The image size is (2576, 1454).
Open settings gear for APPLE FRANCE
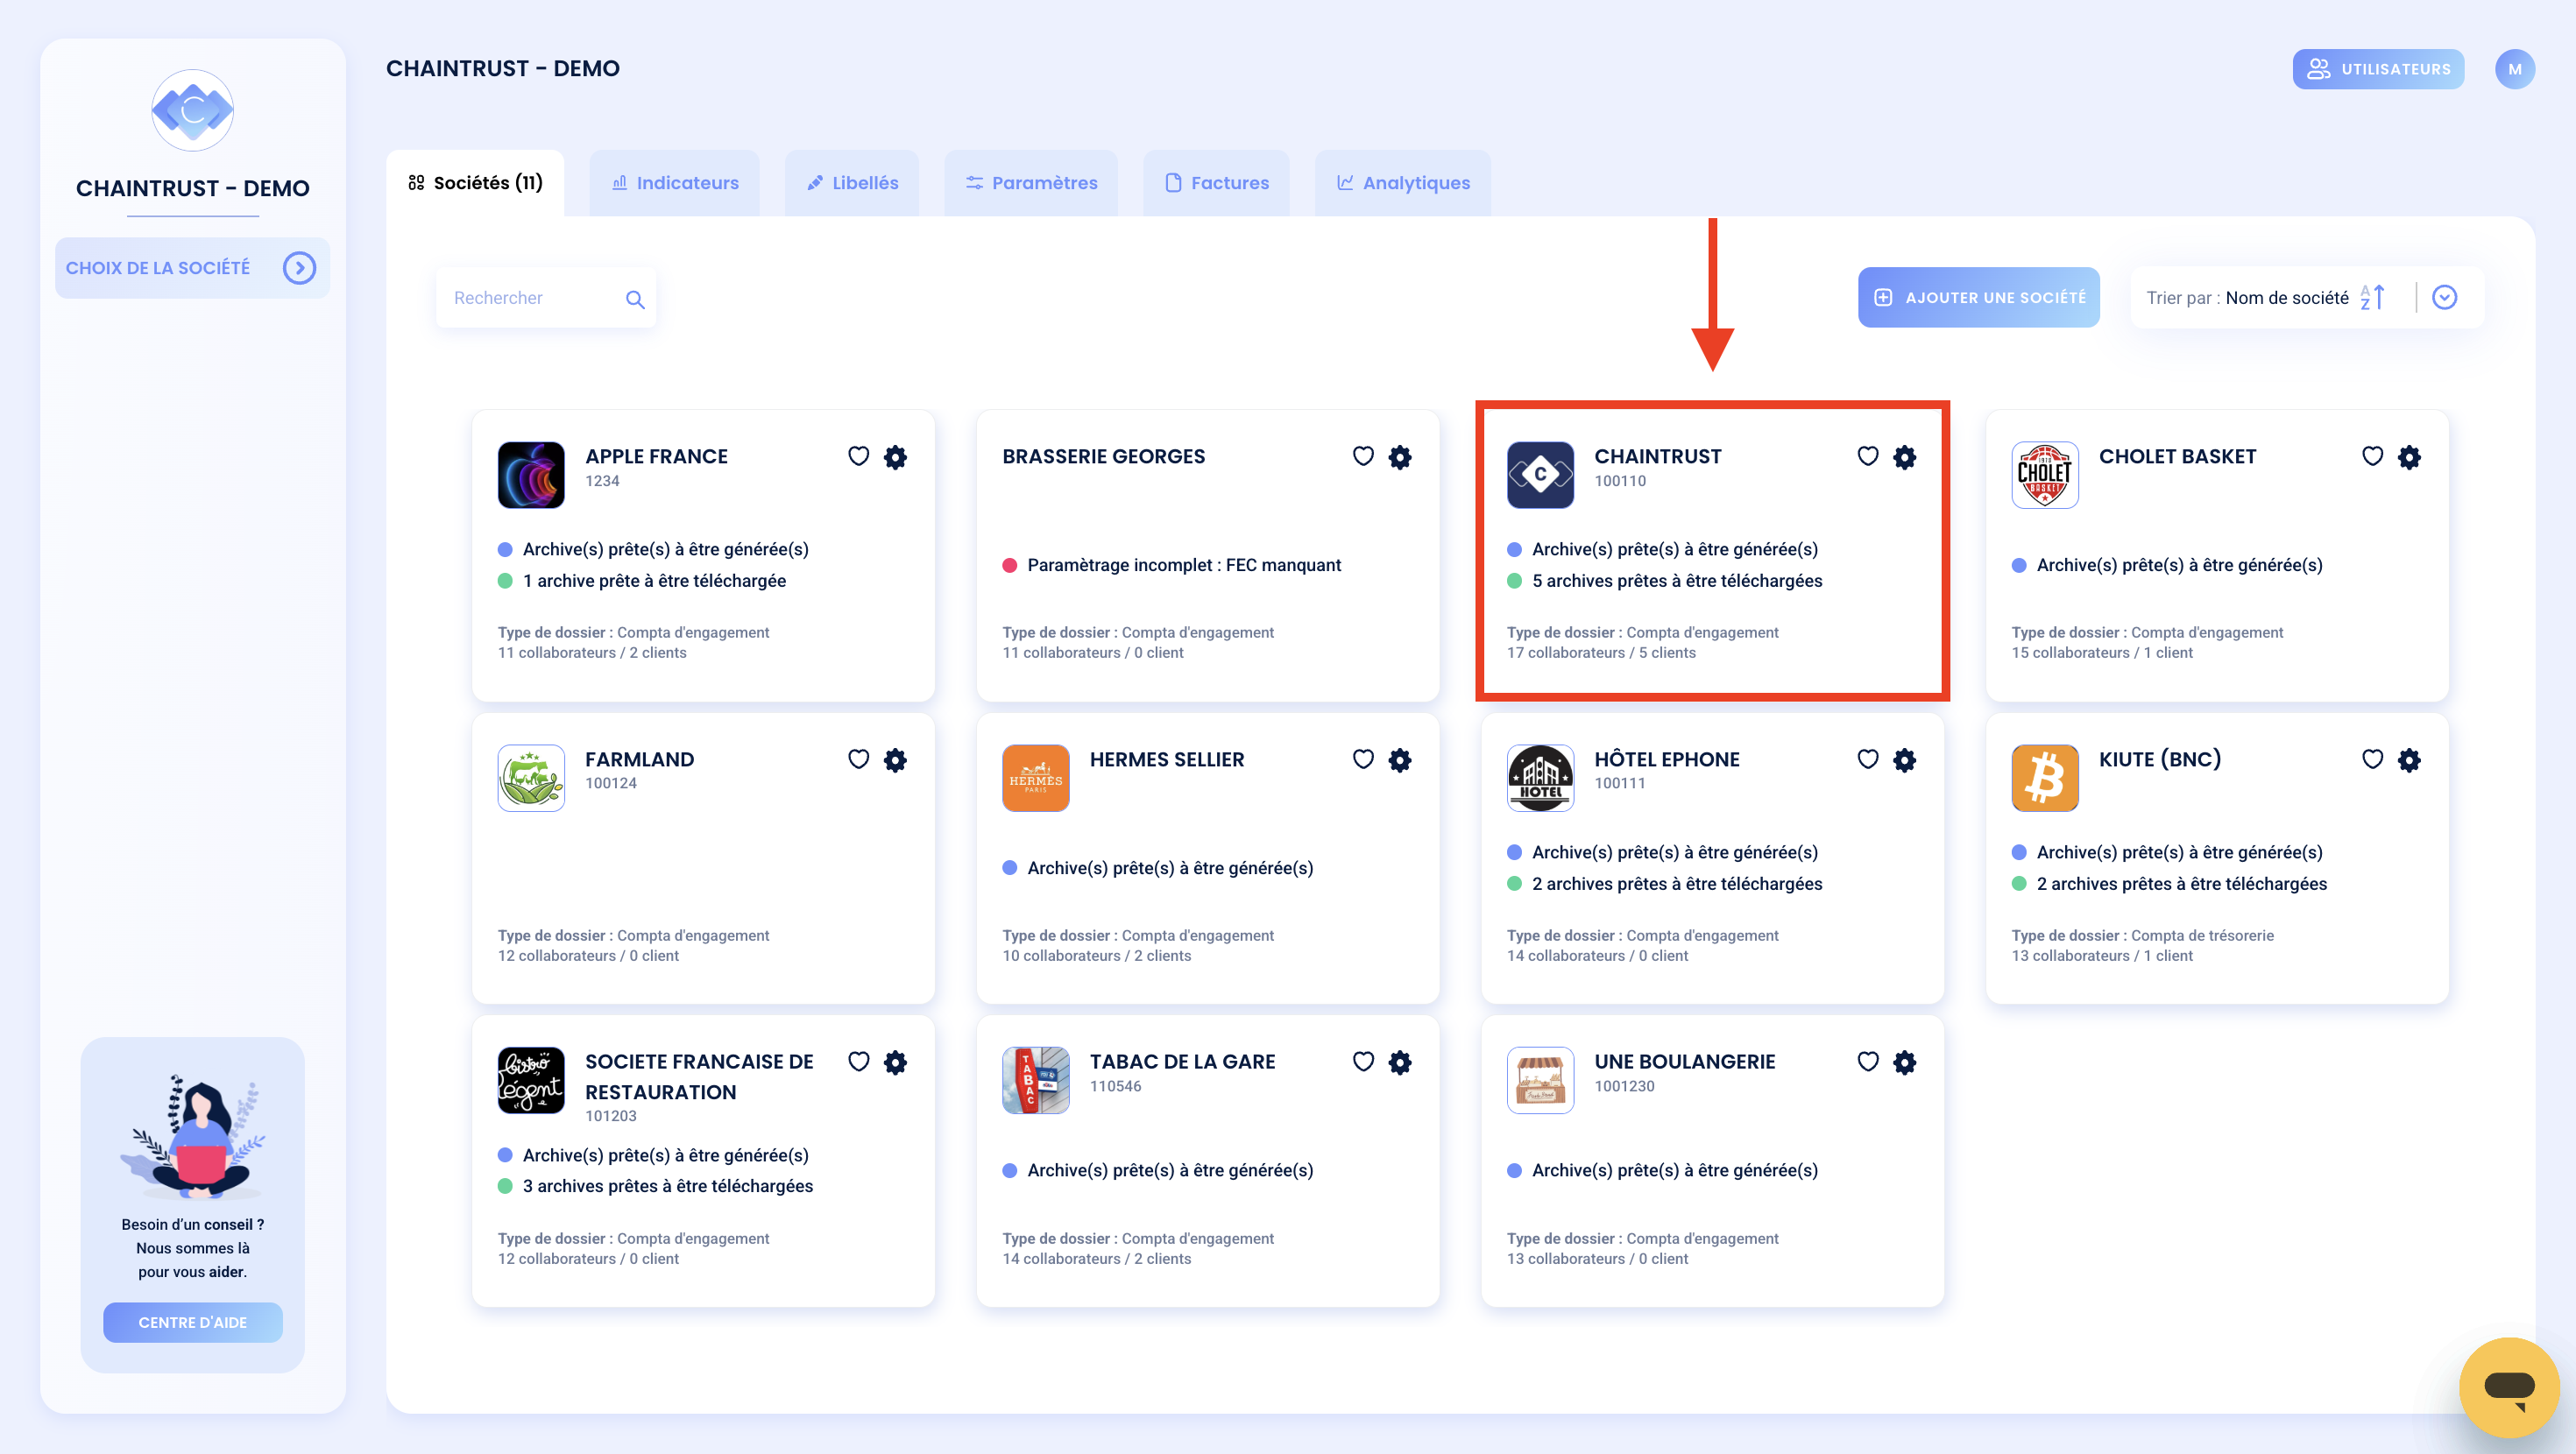point(895,457)
